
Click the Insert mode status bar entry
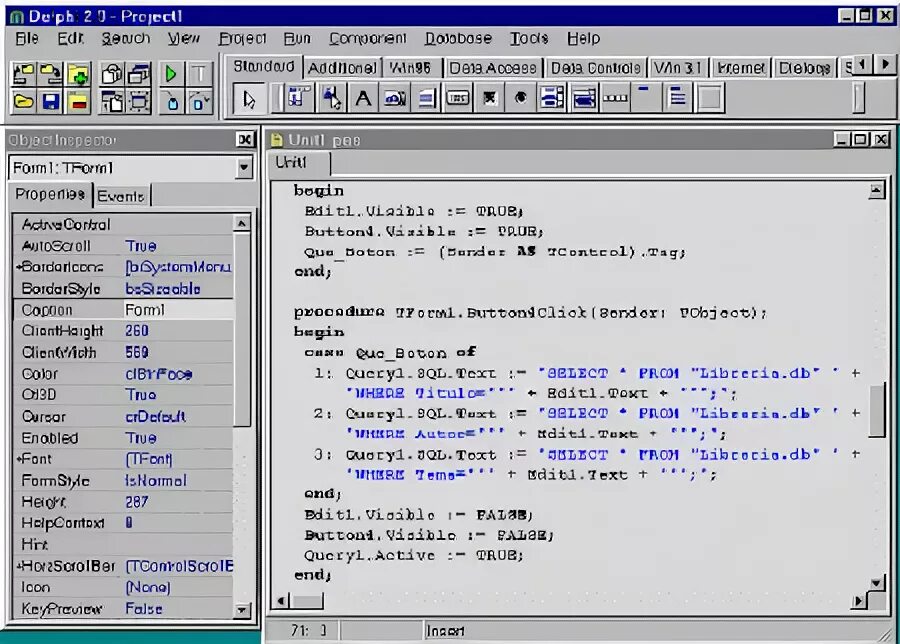tap(445, 631)
